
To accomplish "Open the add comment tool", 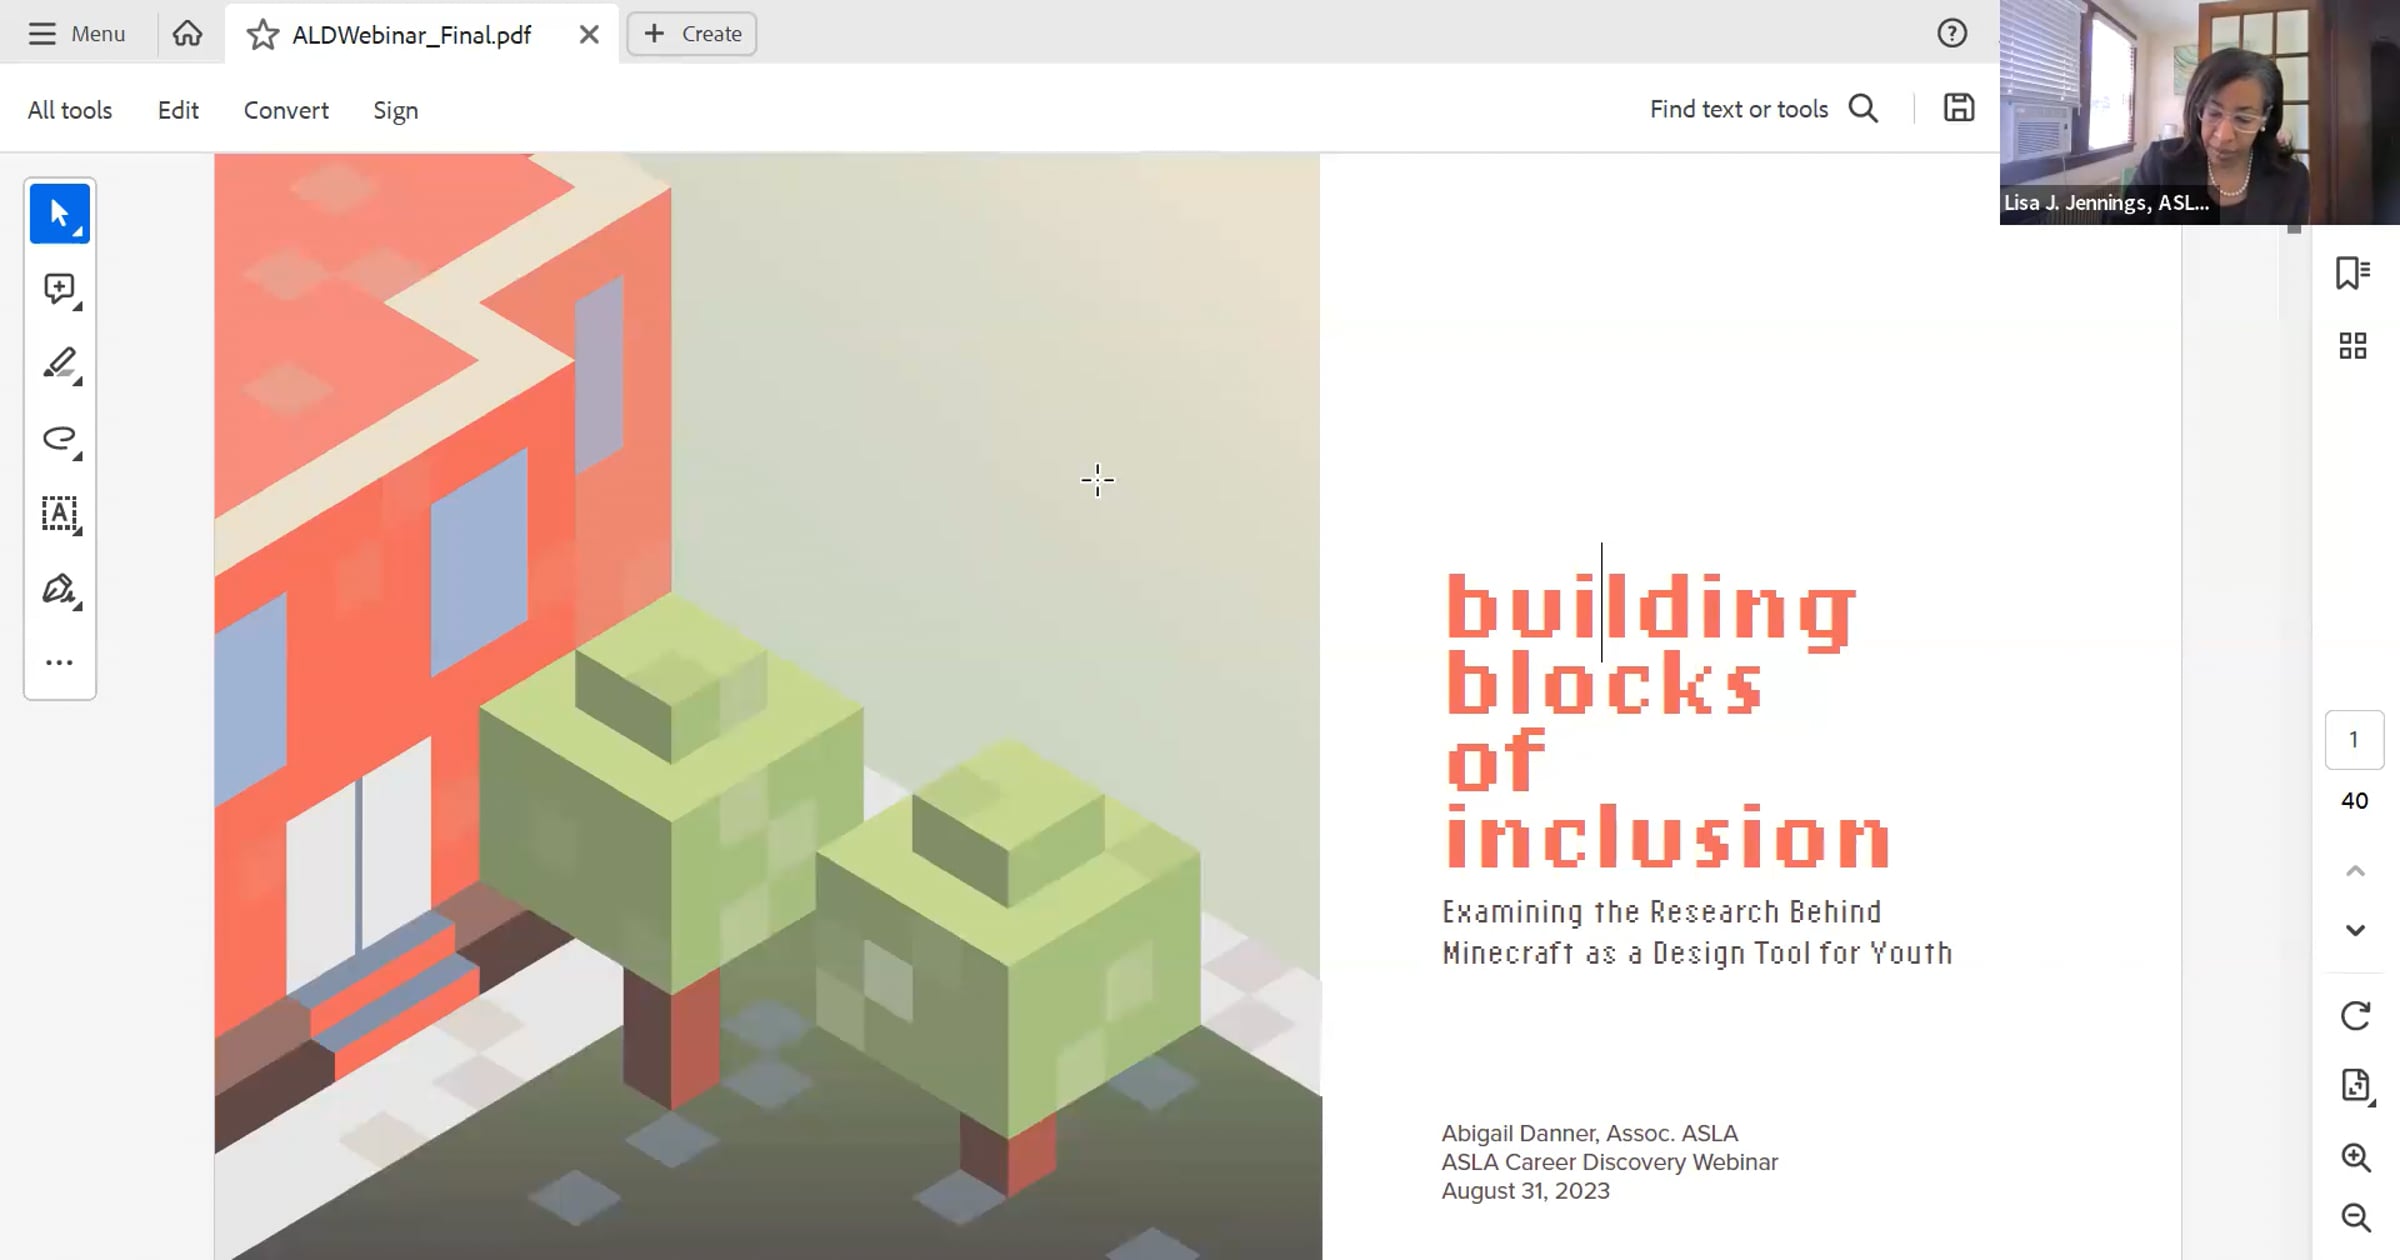I will pyautogui.click(x=59, y=289).
